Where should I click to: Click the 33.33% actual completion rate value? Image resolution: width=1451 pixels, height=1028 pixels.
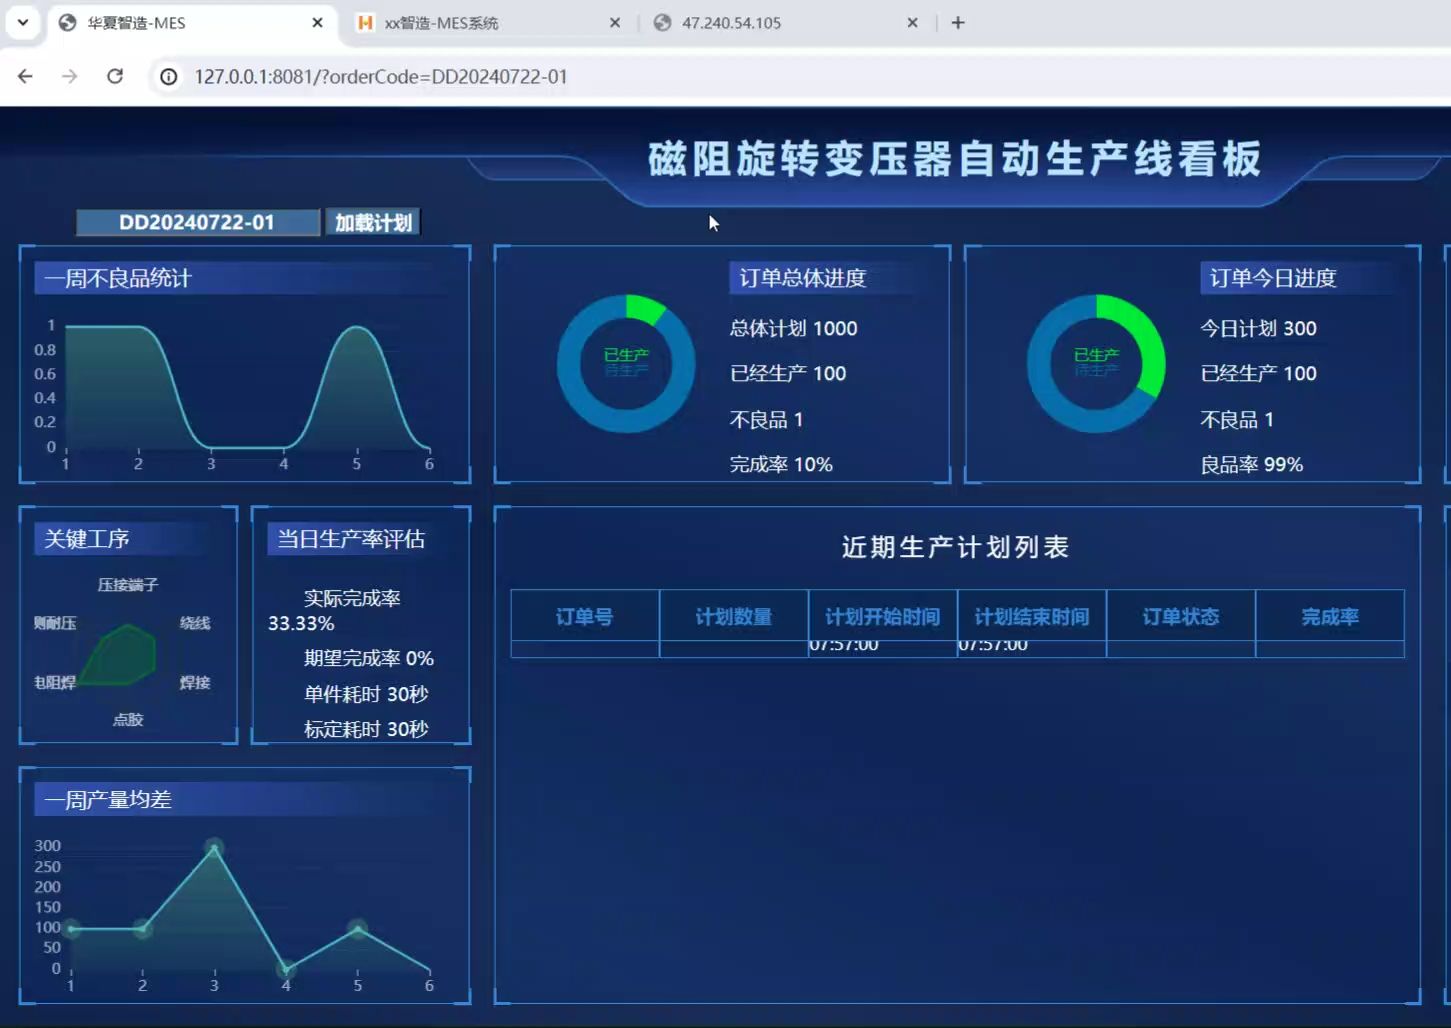pyautogui.click(x=301, y=623)
